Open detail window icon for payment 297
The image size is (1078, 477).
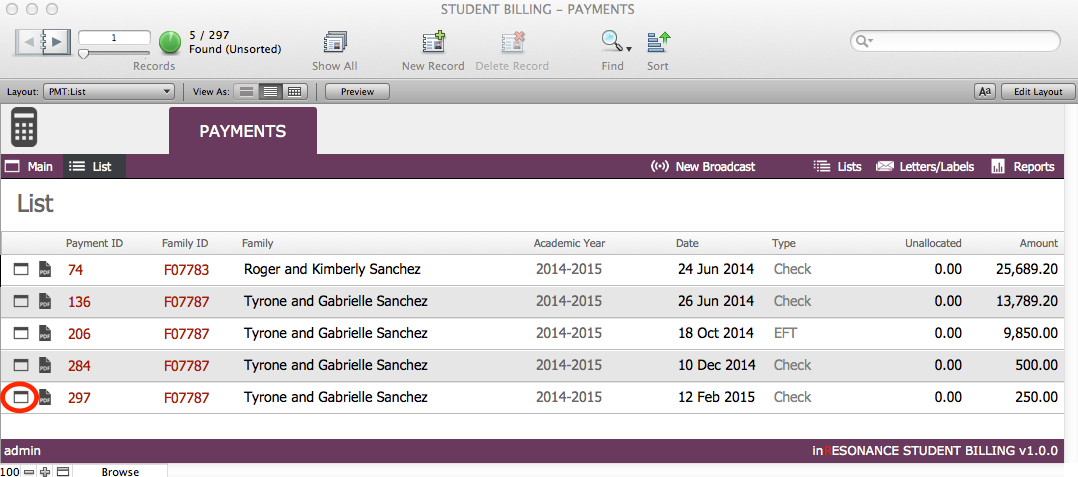click(21, 397)
